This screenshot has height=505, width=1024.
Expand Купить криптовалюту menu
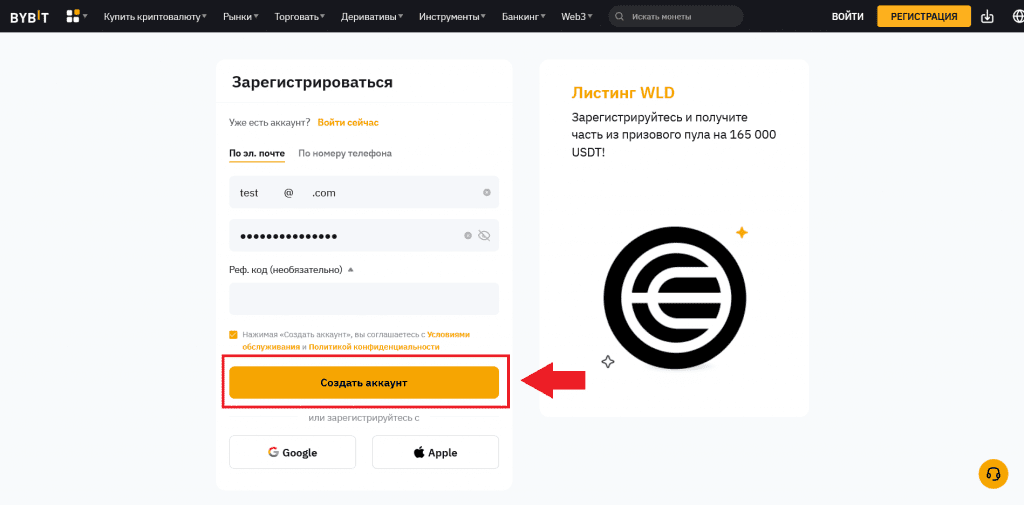click(155, 16)
